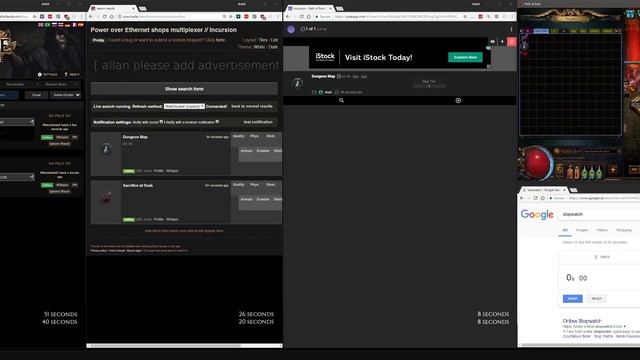
Task: Click green whisper icon on poeapp Dungeon Map result
Action: click(321, 92)
